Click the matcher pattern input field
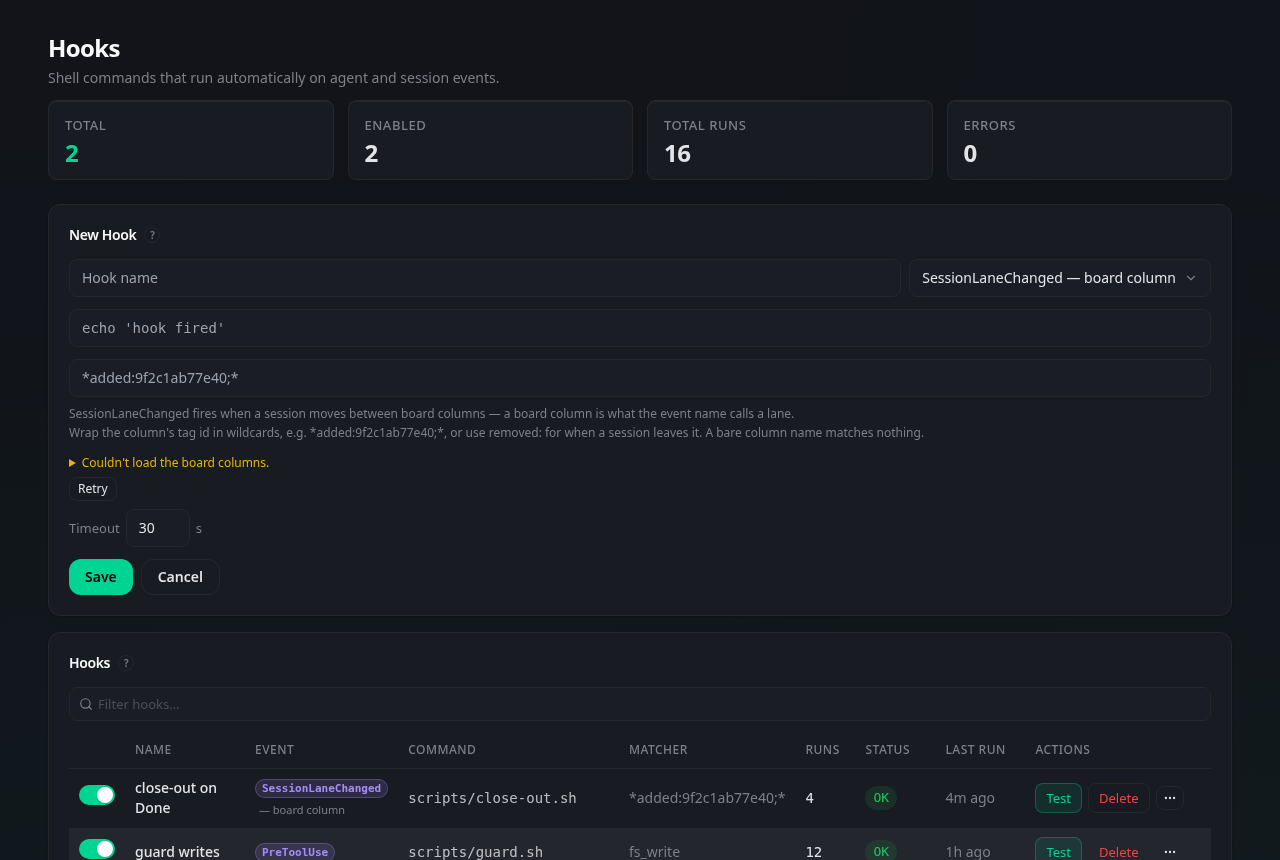This screenshot has width=1280, height=860. pos(640,378)
